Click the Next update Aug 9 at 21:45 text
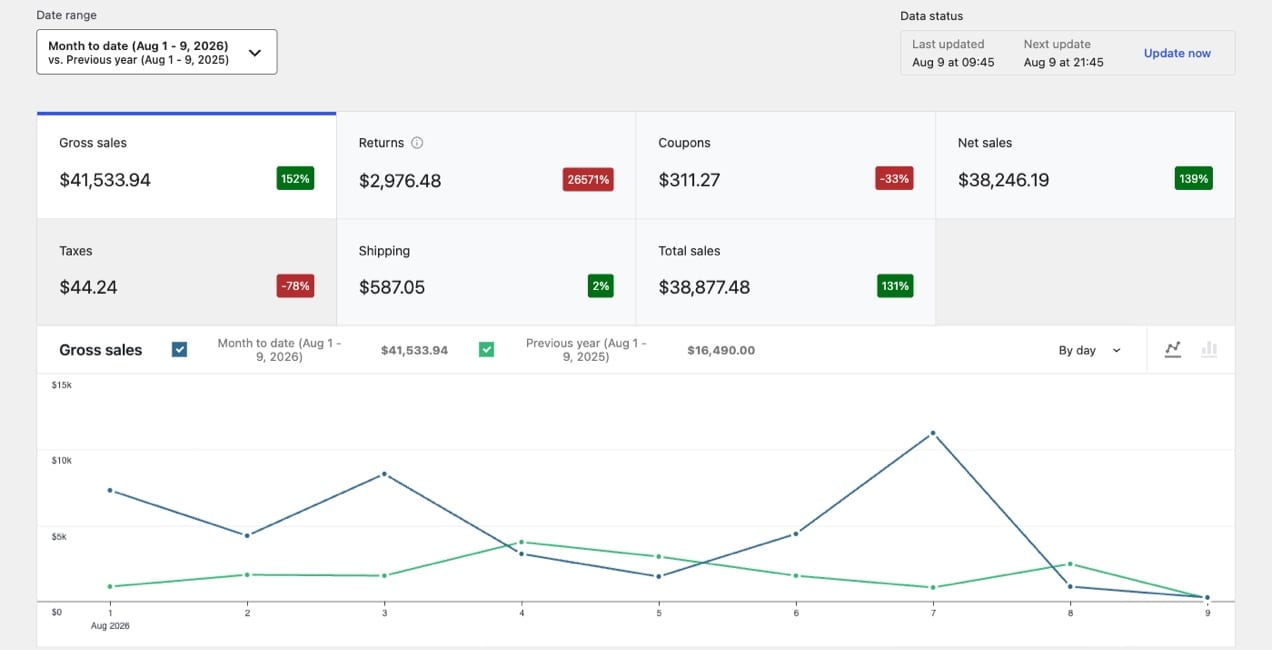 (x=1064, y=53)
